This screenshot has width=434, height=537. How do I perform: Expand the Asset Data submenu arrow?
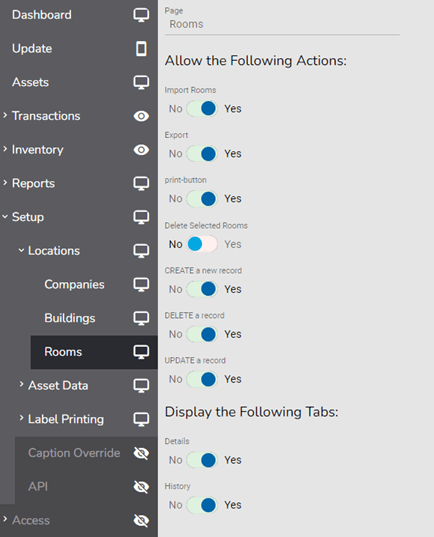tap(21, 385)
